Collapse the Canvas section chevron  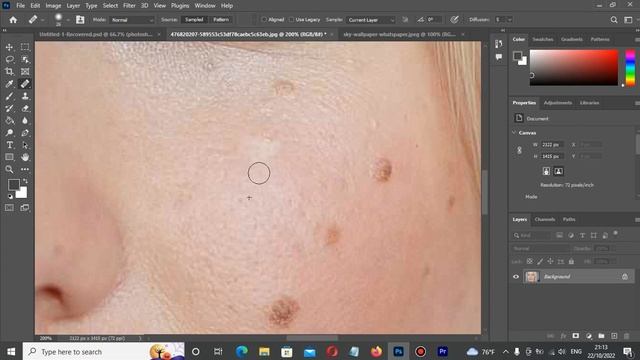(x=514, y=133)
